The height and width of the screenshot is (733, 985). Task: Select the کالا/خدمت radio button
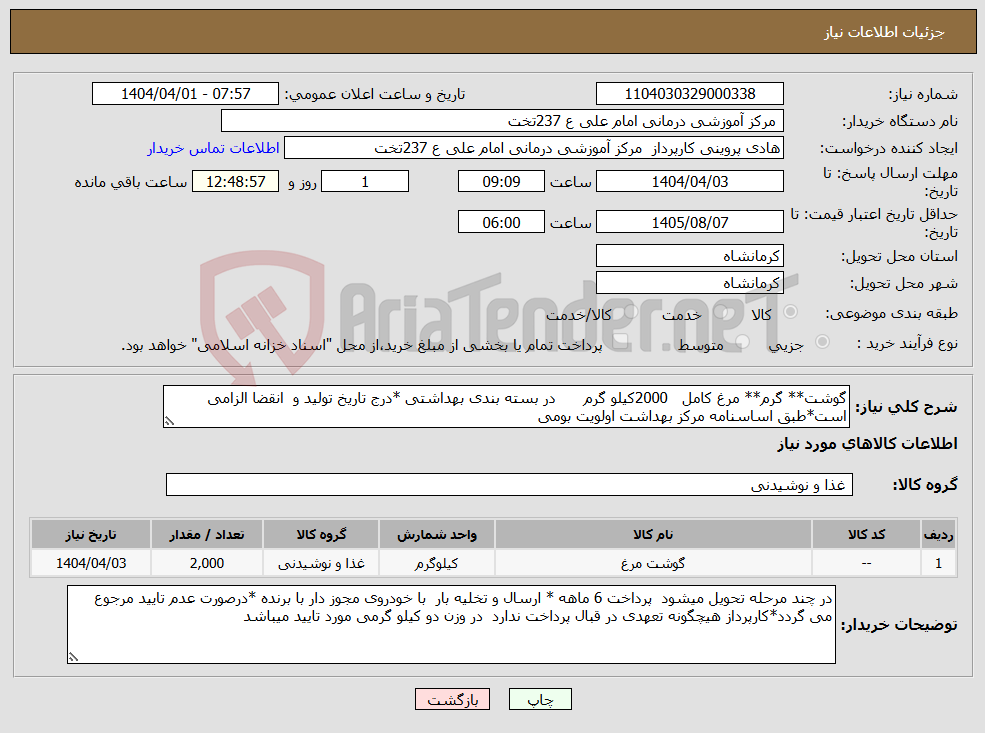point(631,312)
